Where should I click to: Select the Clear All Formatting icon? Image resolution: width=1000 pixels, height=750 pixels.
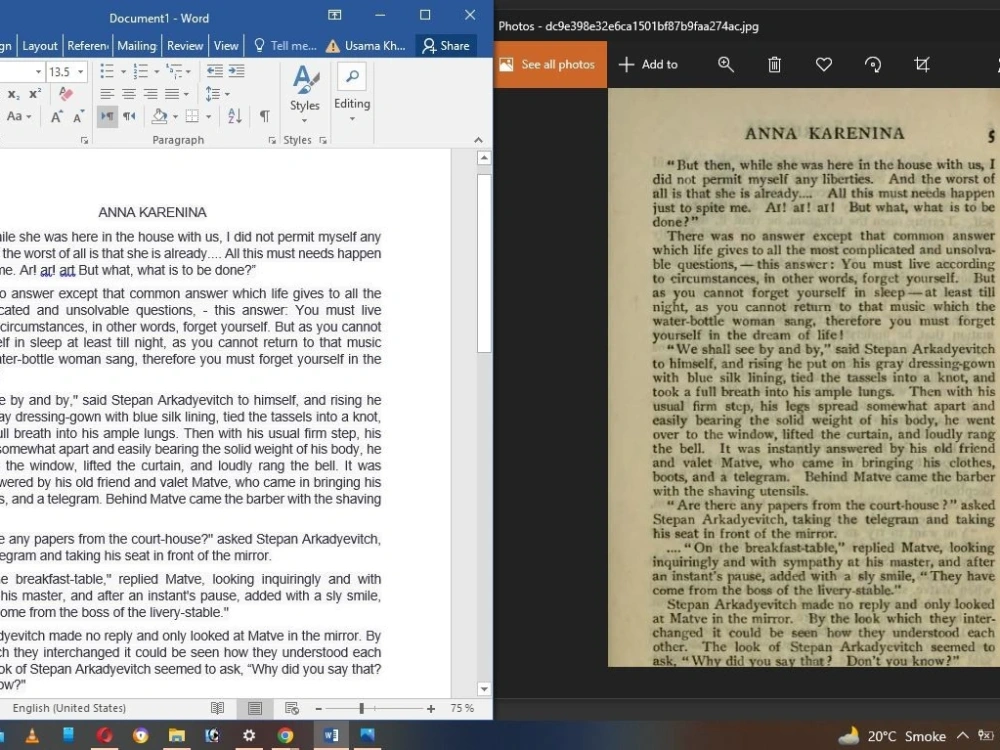65,93
